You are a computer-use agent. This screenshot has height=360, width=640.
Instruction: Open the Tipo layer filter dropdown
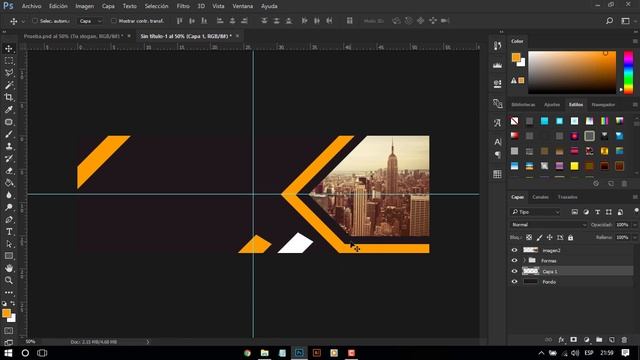(x=536, y=212)
